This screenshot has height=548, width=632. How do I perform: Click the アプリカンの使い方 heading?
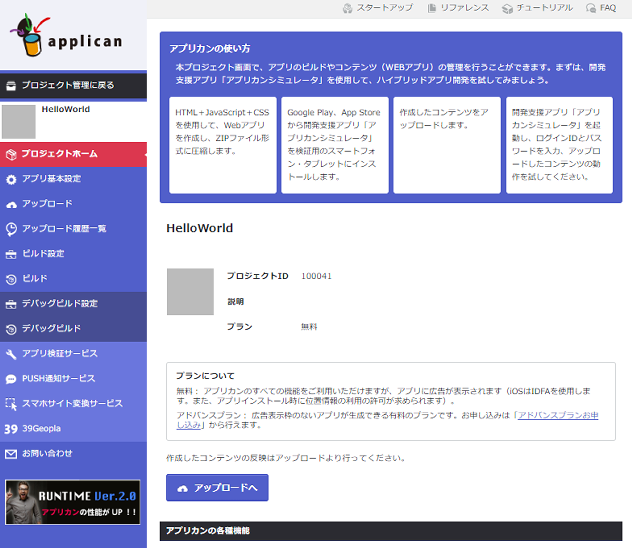tap(210, 49)
